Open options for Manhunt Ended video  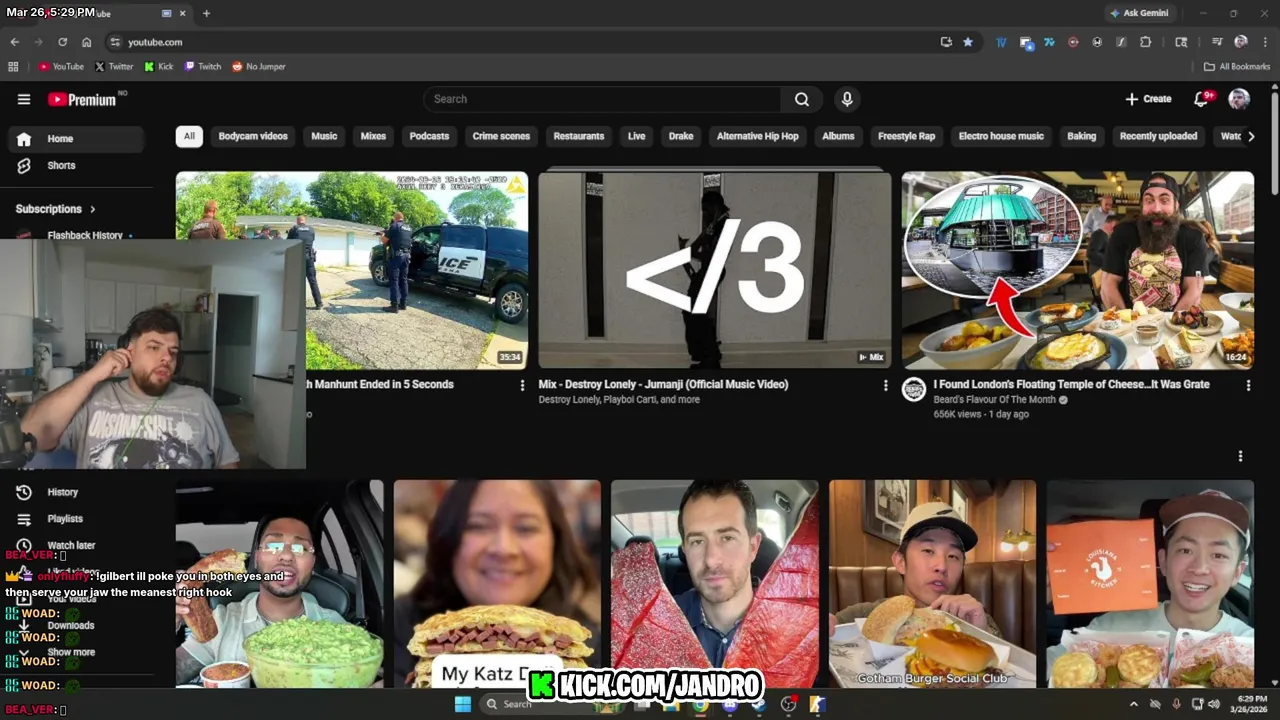pyautogui.click(x=522, y=385)
